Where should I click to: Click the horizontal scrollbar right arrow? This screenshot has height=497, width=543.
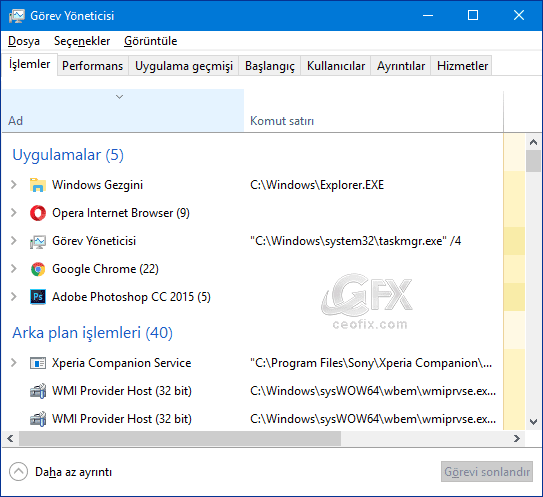pos(517,438)
